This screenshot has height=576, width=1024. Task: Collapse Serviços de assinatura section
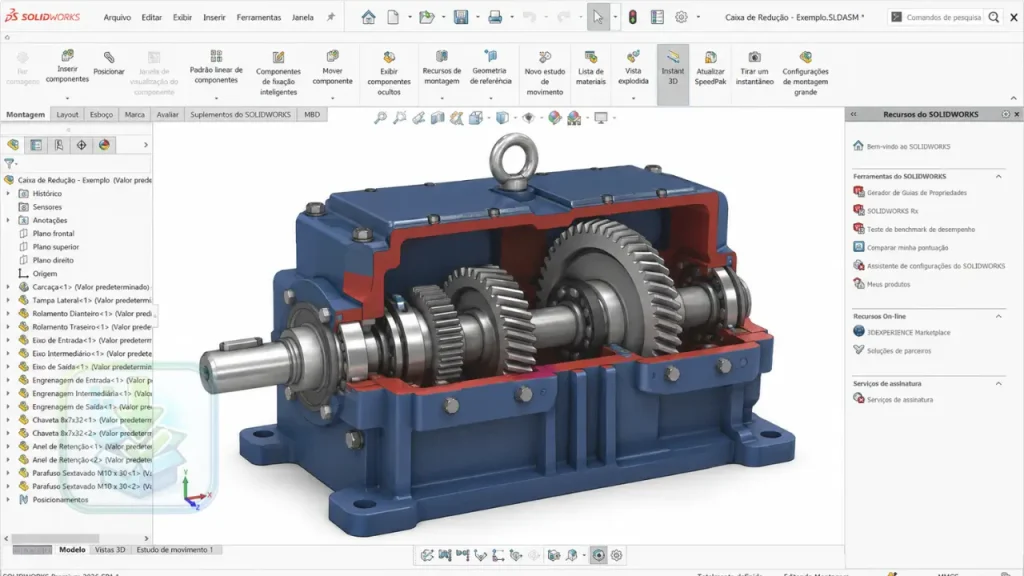tap(999, 383)
